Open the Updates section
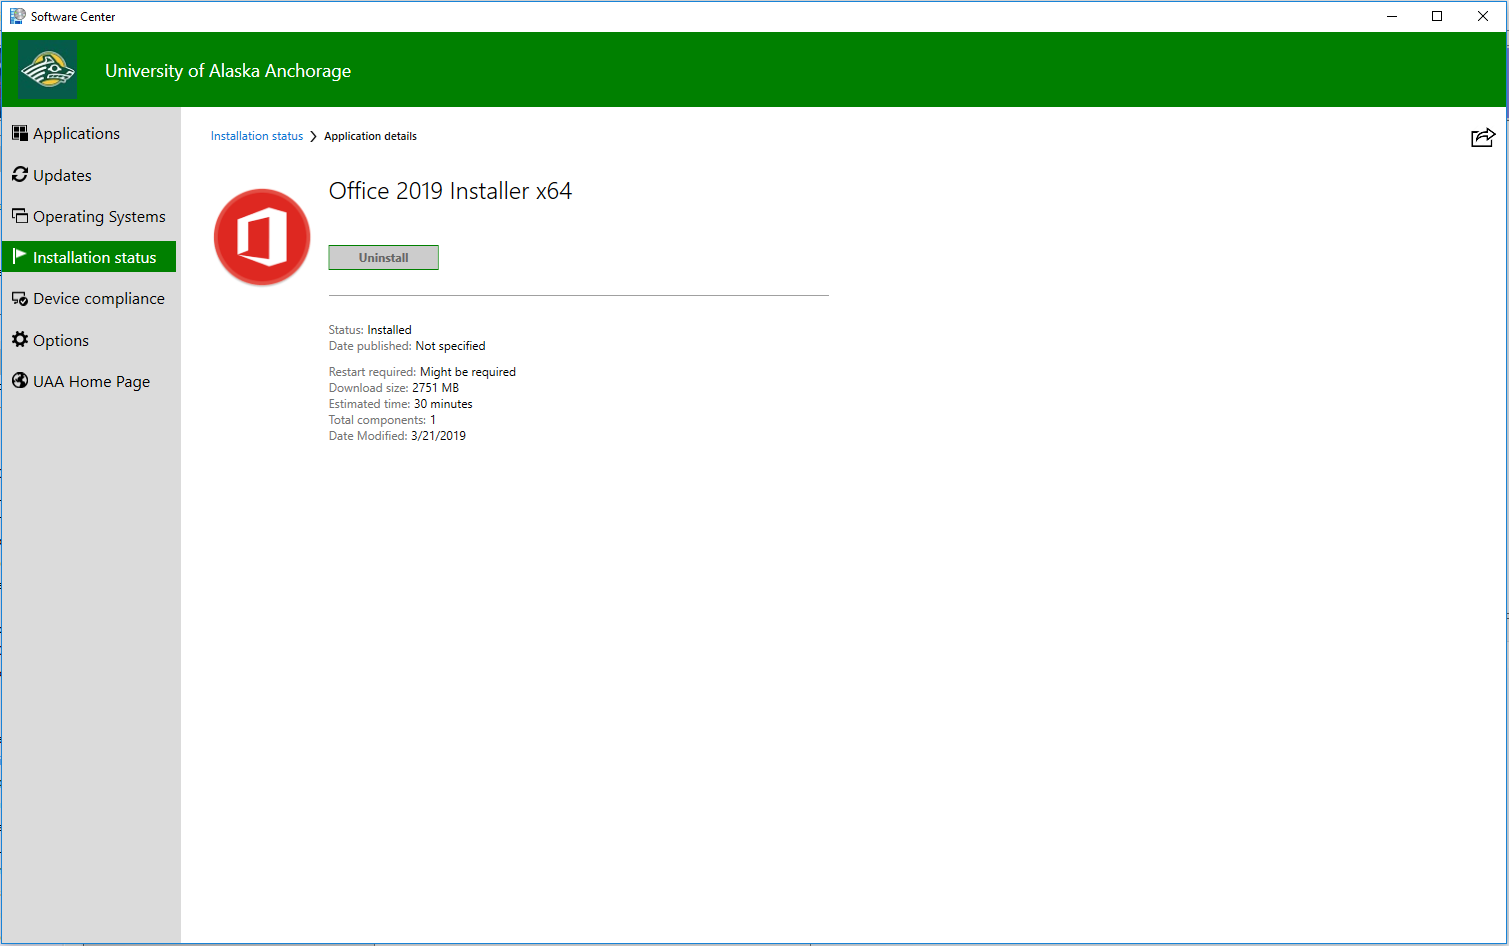The width and height of the screenshot is (1509, 946). (x=62, y=175)
